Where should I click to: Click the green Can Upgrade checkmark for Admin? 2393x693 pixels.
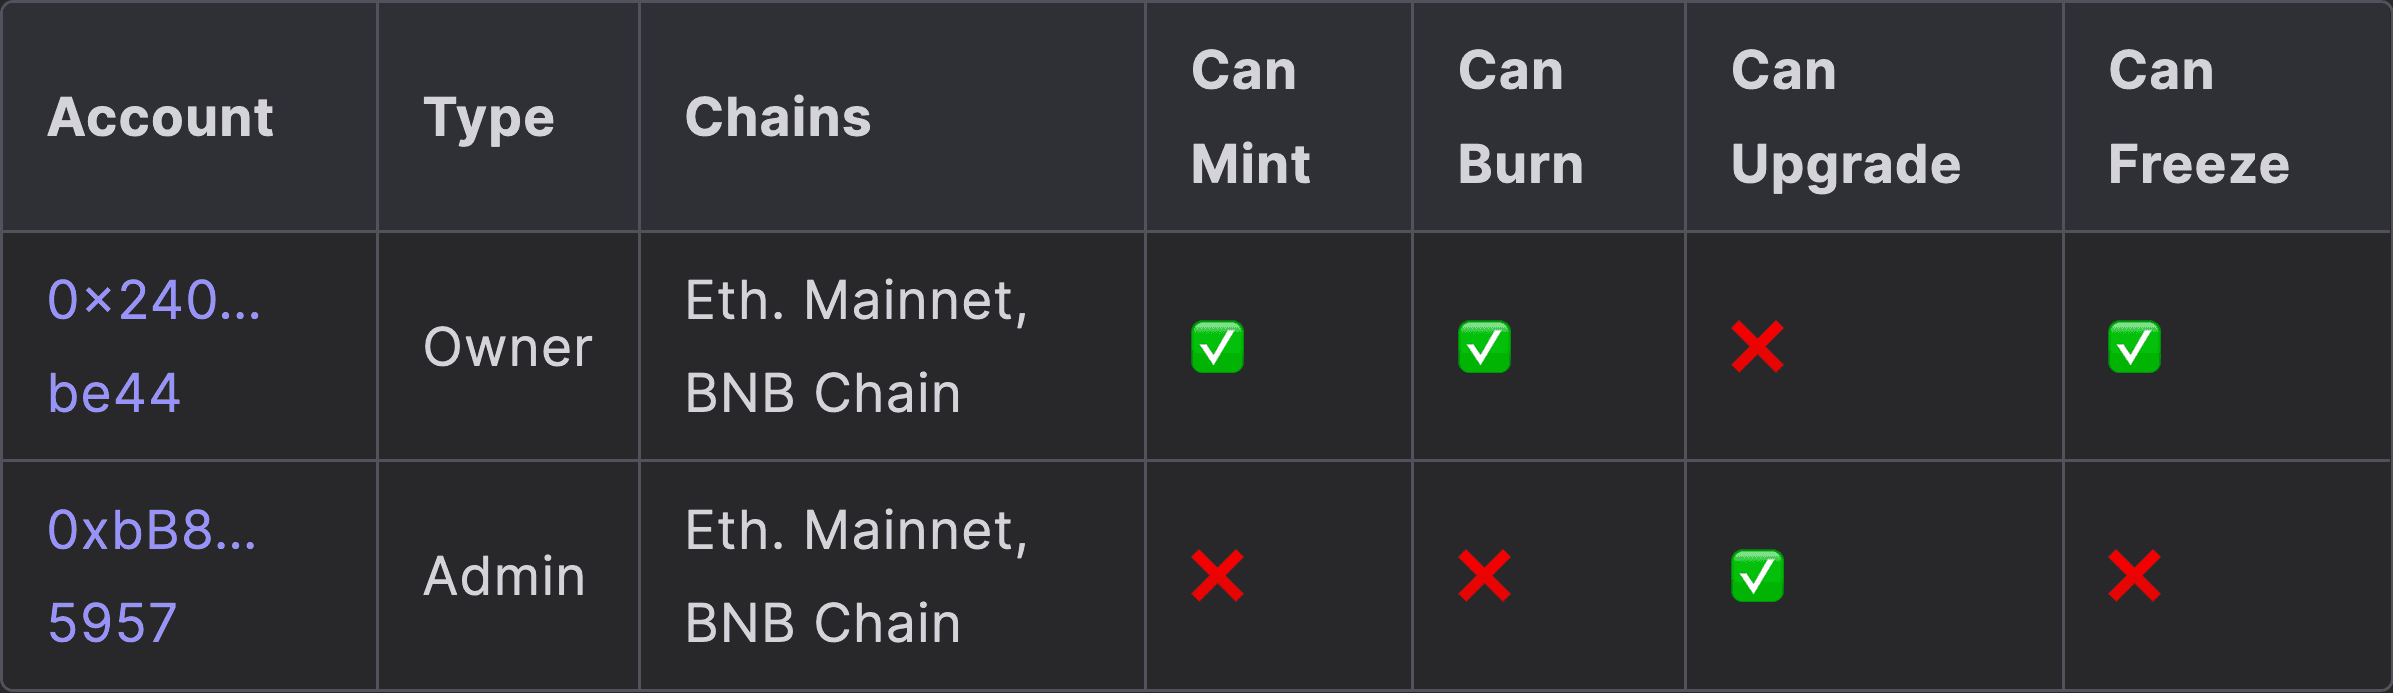[1757, 576]
